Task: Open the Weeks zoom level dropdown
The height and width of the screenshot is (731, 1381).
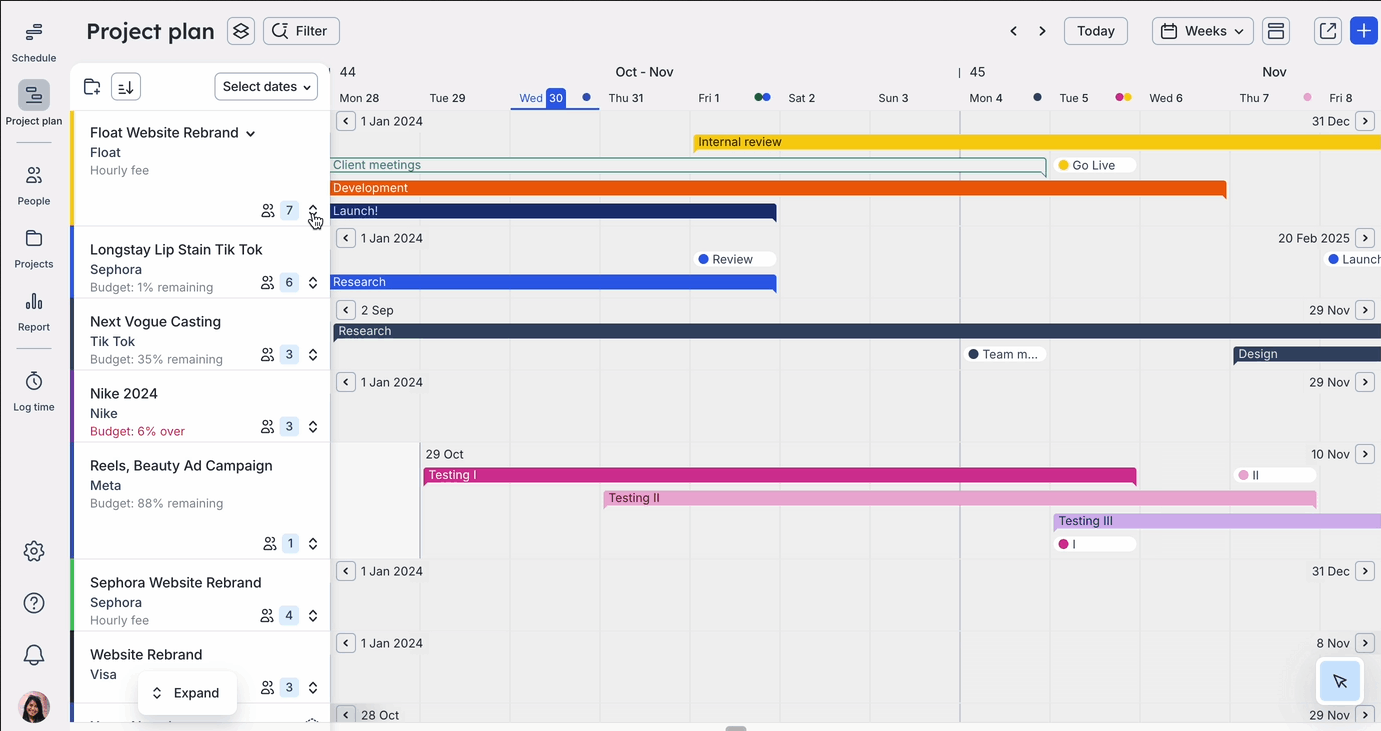Action: click(1202, 31)
